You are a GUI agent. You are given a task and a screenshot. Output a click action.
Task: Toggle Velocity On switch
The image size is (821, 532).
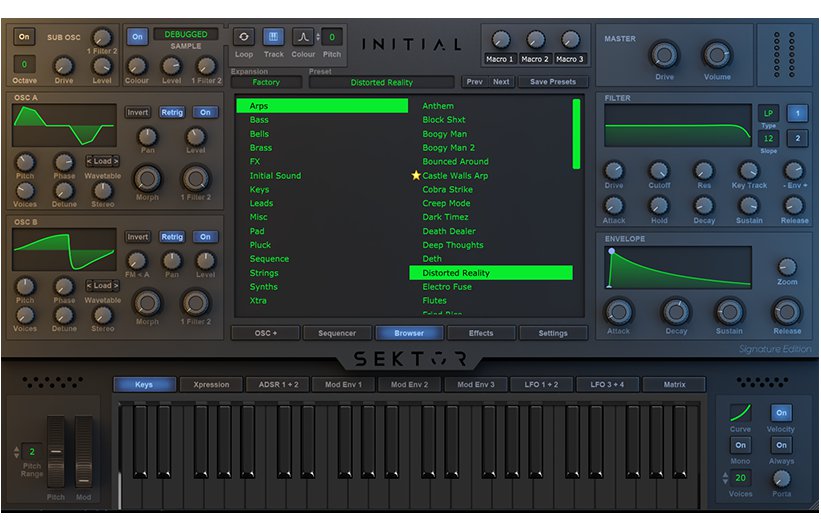(x=781, y=413)
